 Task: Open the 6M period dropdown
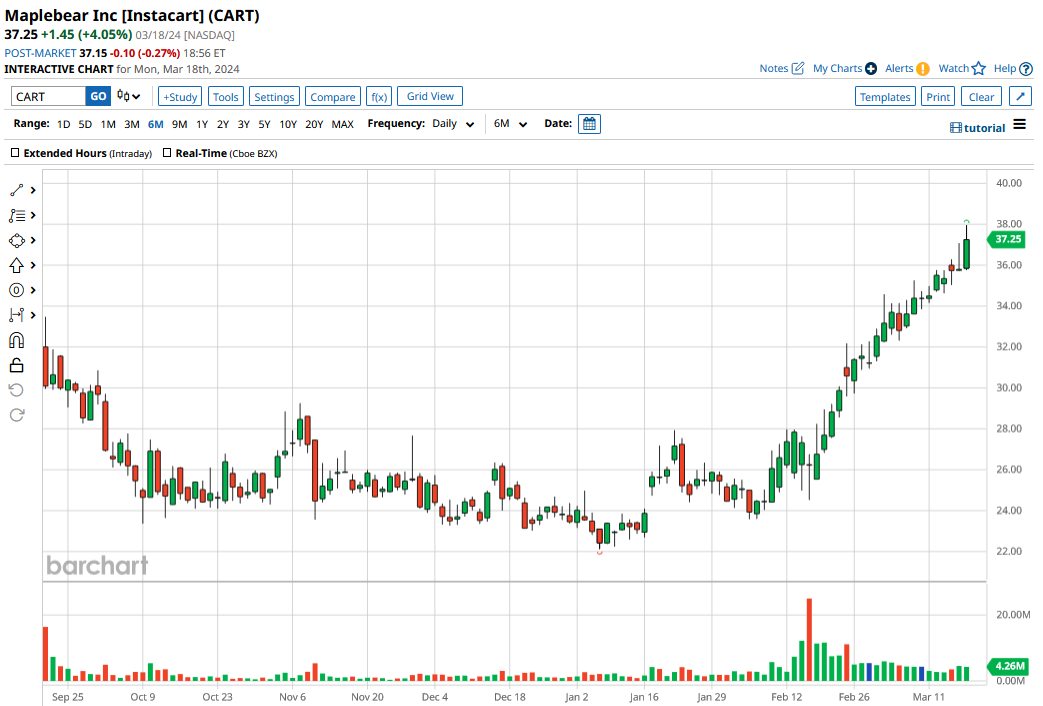pos(510,123)
